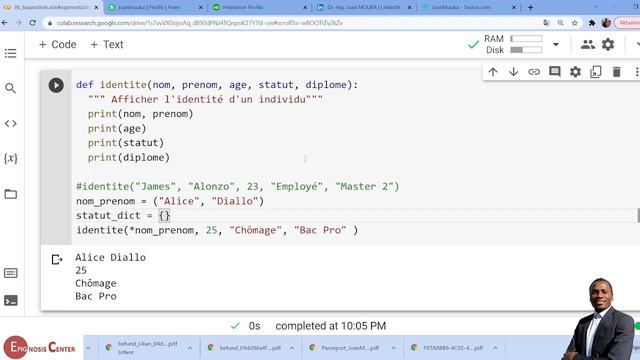Viewport: 640px width, 360px height.
Task: Switch to the LinkedIn tab
Action: (364, 7)
